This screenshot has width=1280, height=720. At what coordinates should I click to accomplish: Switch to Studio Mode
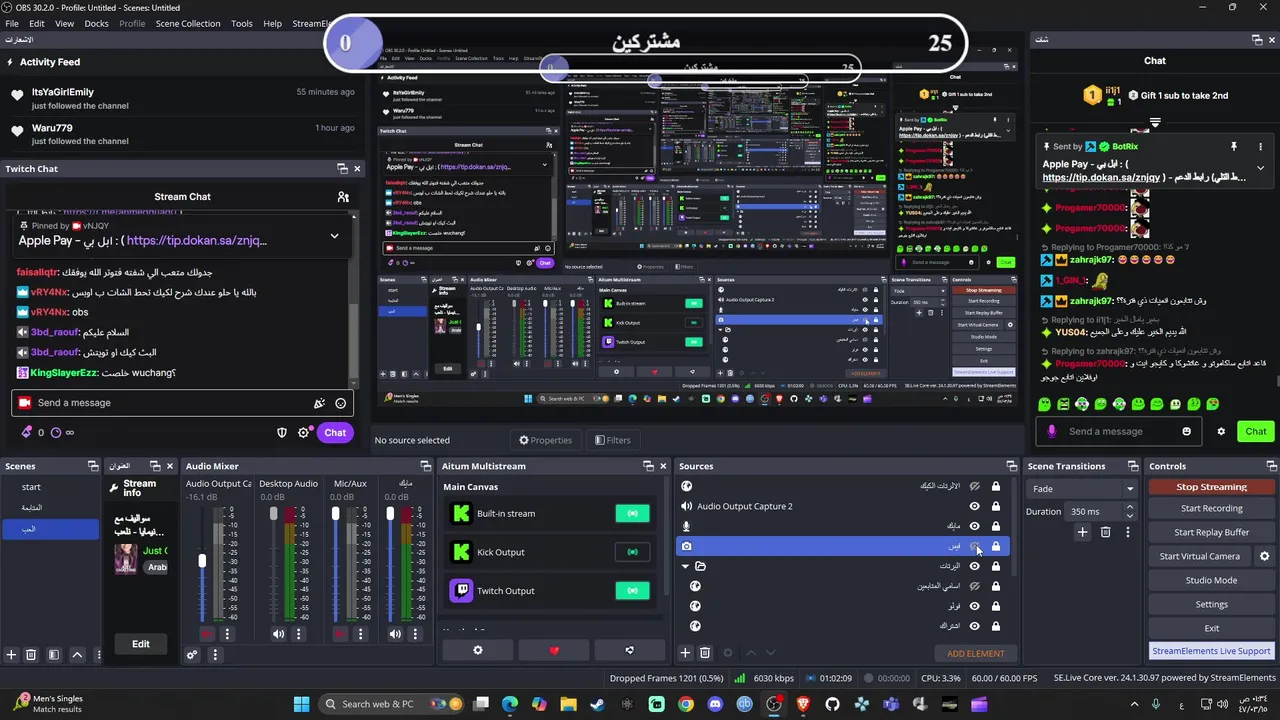1211,580
